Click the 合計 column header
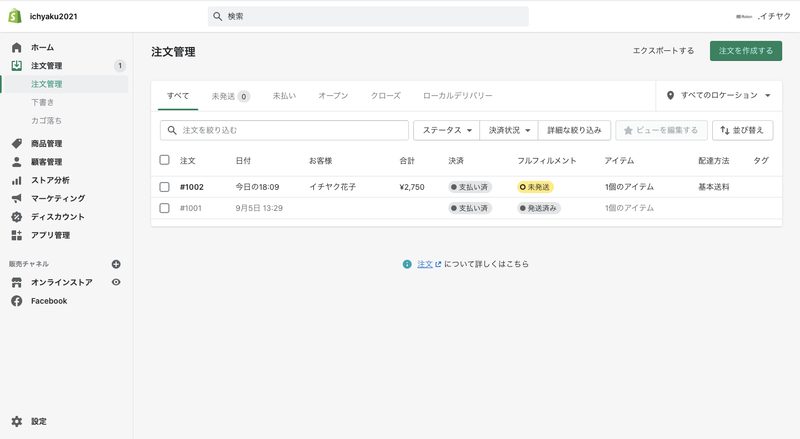Image resolution: width=800 pixels, height=439 pixels. pos(407,160)
